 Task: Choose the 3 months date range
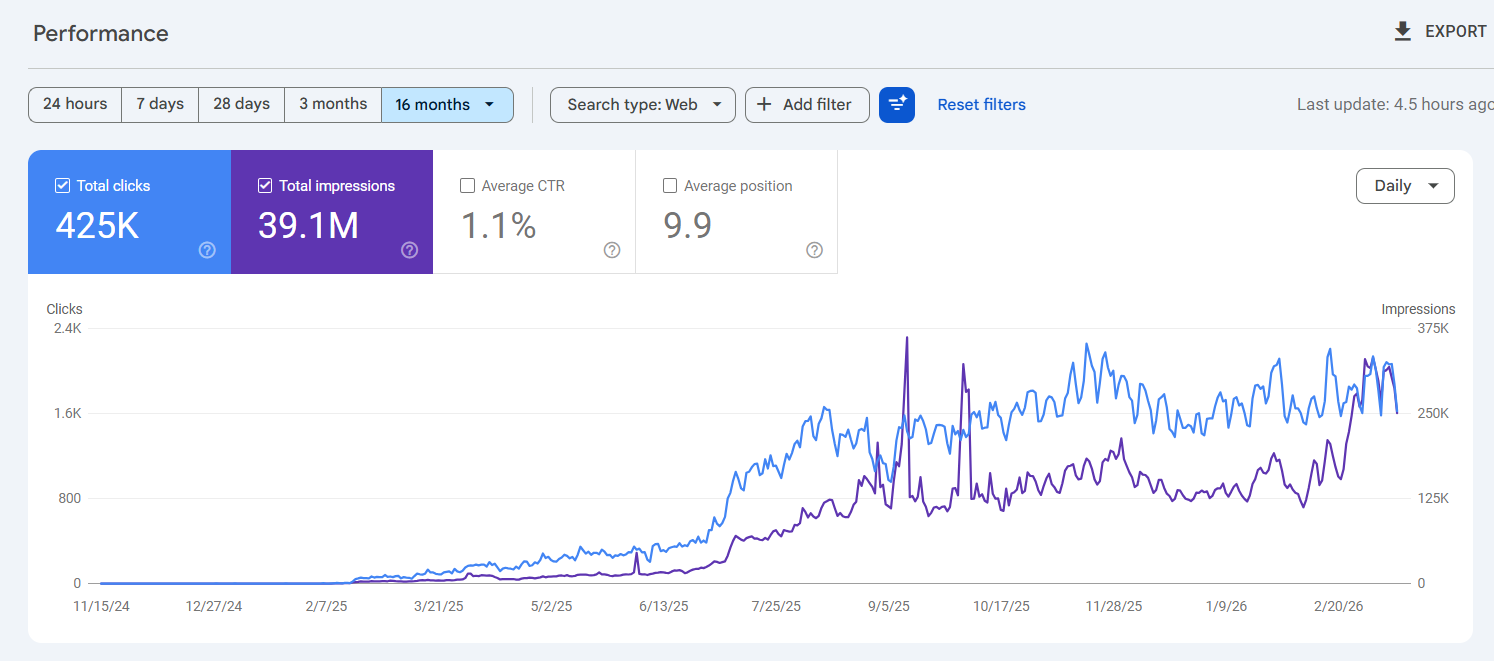coord(333,105)
